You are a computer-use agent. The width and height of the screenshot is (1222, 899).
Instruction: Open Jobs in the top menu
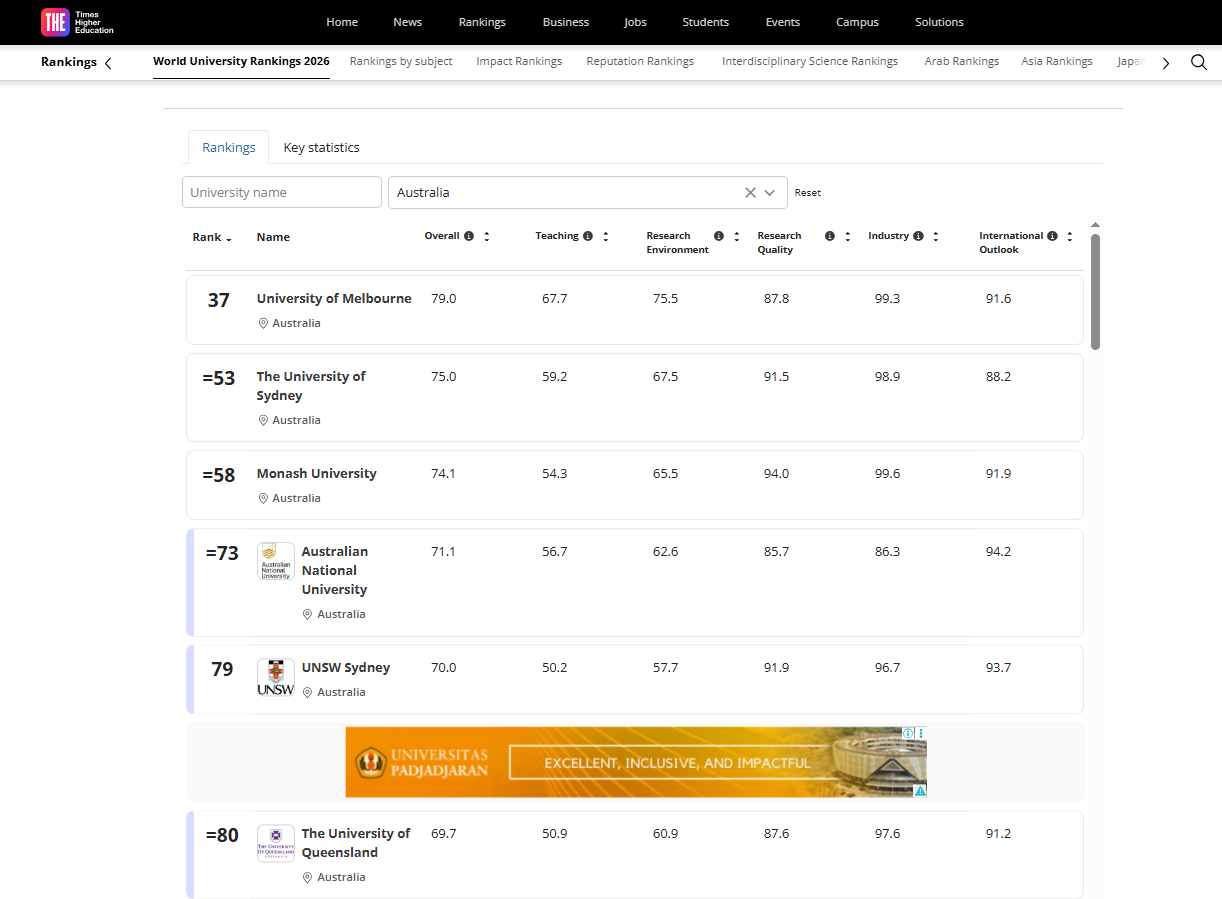pyautogui.click(x=635, y=22)
